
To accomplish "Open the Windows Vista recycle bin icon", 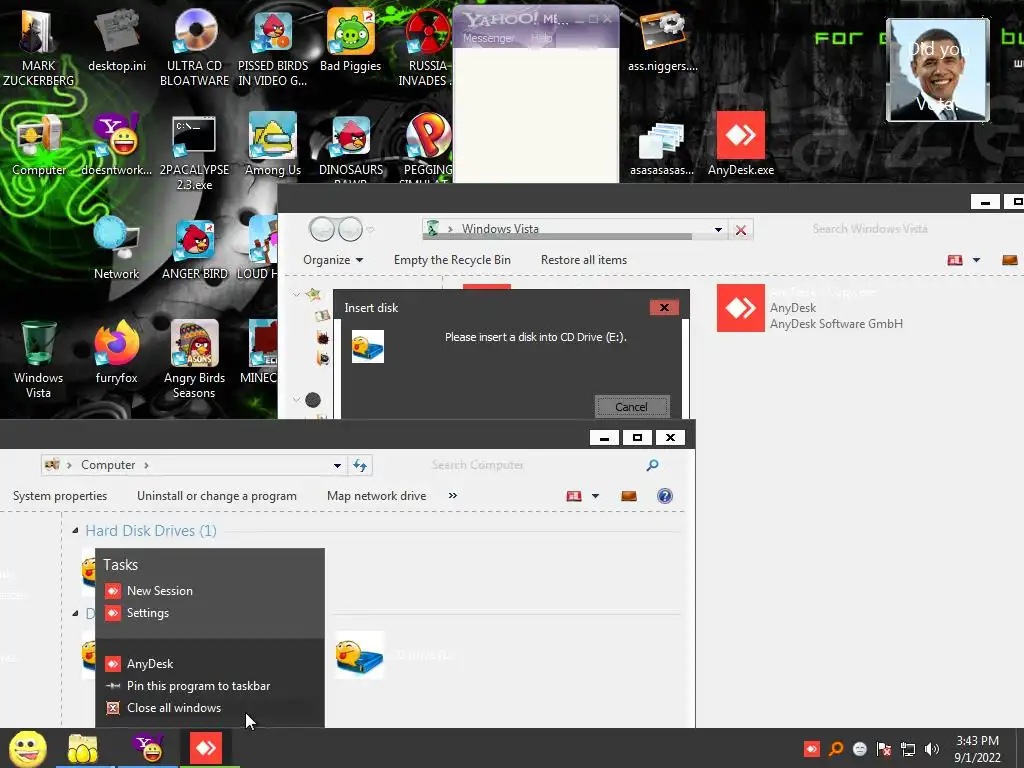I will (x=38, y=358).
